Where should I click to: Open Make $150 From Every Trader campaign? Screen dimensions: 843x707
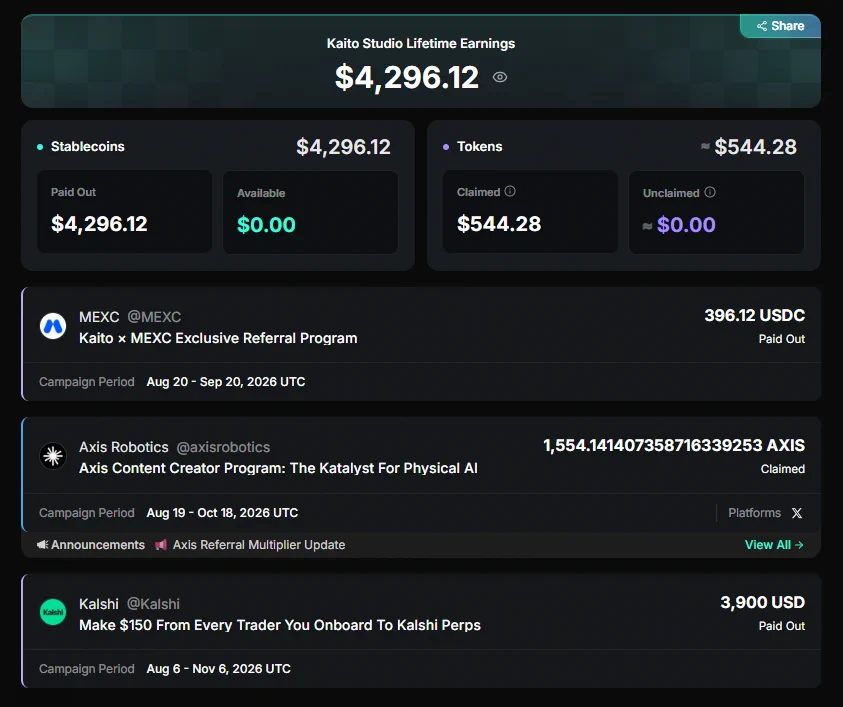[x=280, y=625]
